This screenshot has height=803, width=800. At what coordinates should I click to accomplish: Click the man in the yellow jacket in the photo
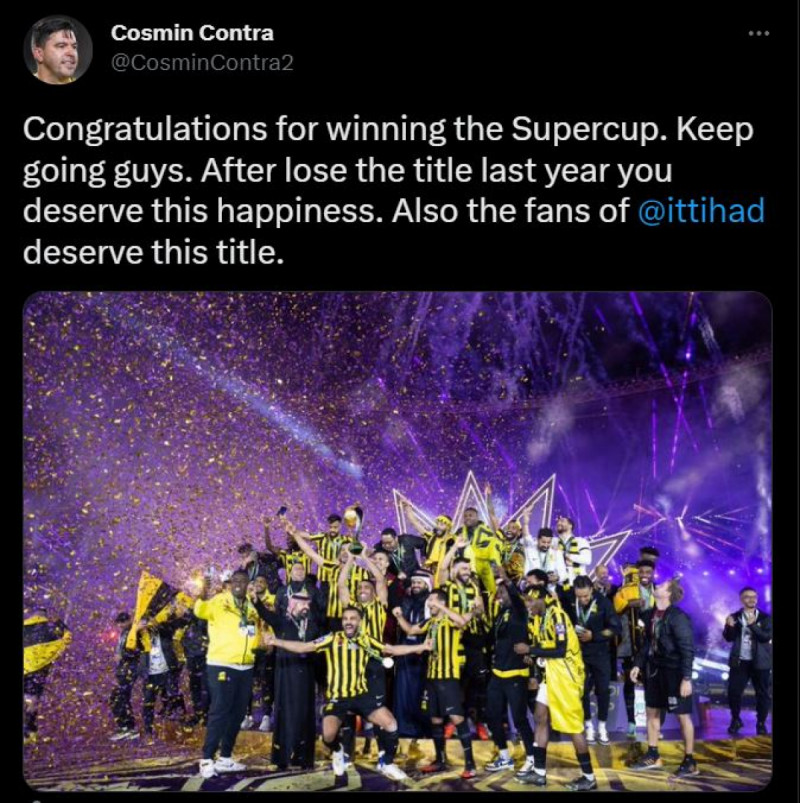tap(229, 668)
